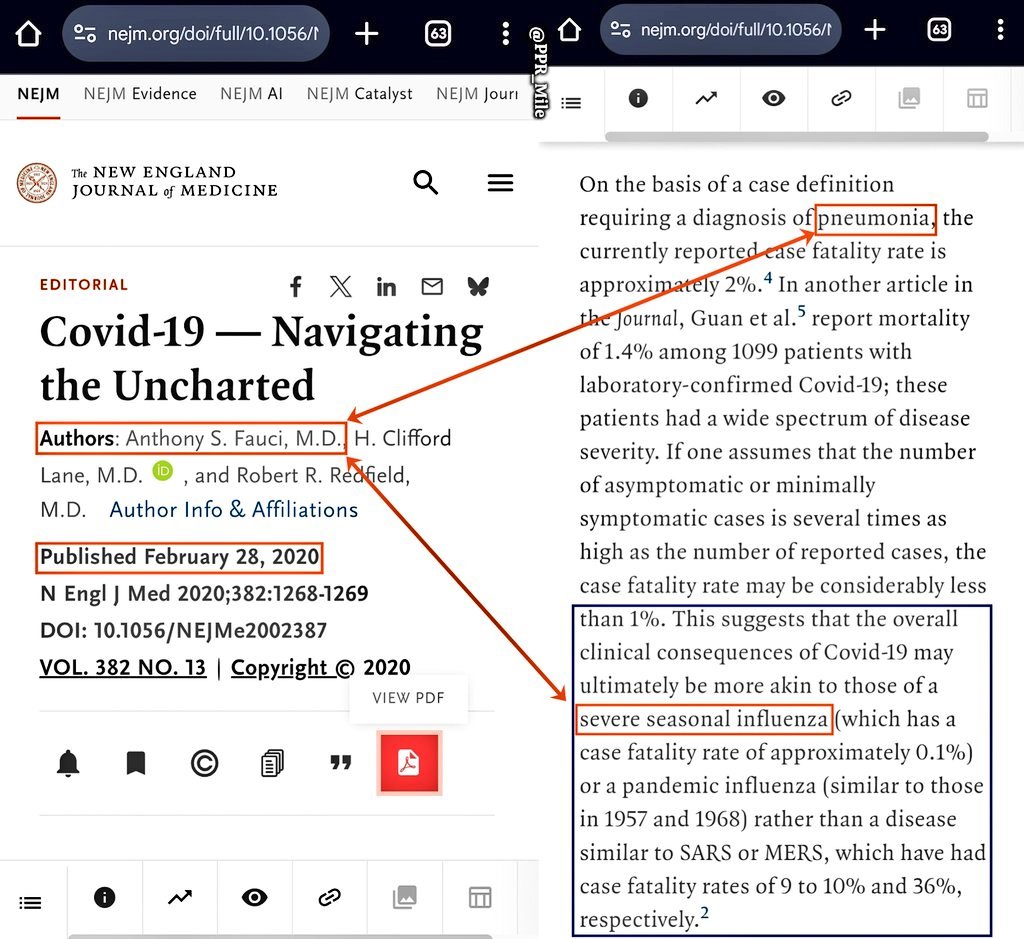Image resolution: width=1024 pixels, height=939 pixels.
Task: Open the Author Info & Affiliations link
Action: click(x=234, y=509)
